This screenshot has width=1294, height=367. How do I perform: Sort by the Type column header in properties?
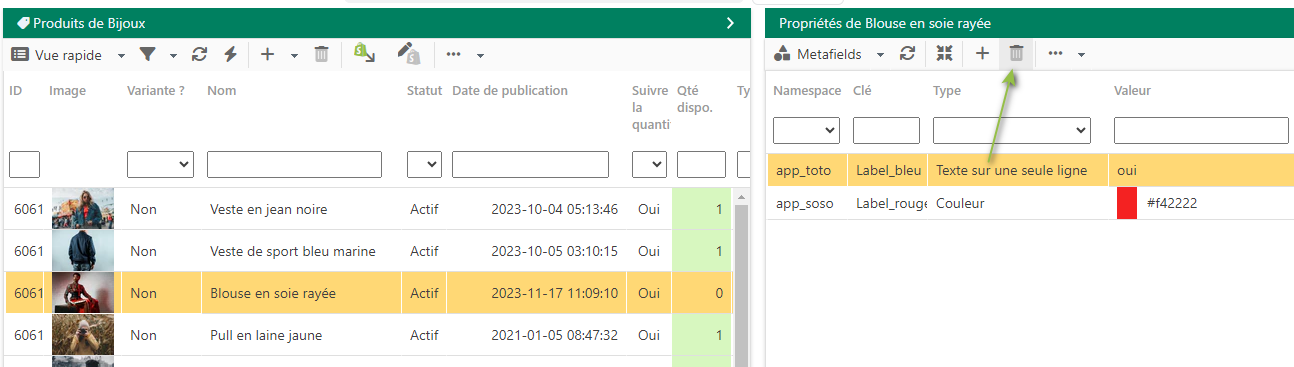(x=946, y=91)
